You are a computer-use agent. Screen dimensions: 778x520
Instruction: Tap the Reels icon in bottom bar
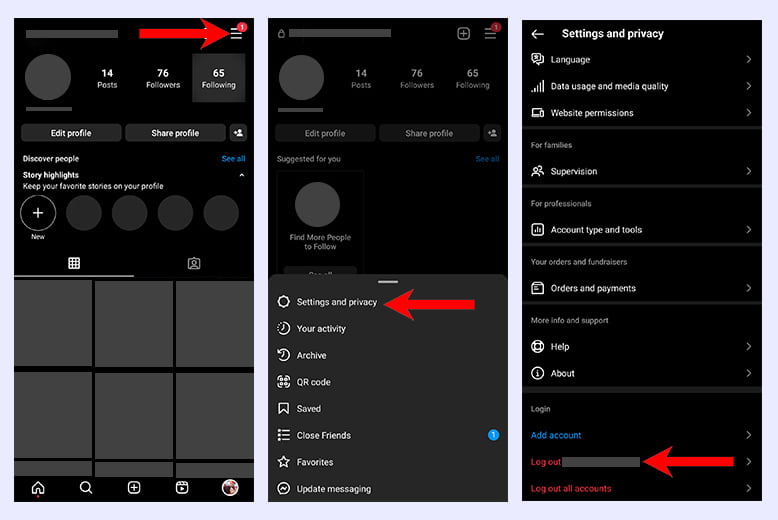coord(182,488)
